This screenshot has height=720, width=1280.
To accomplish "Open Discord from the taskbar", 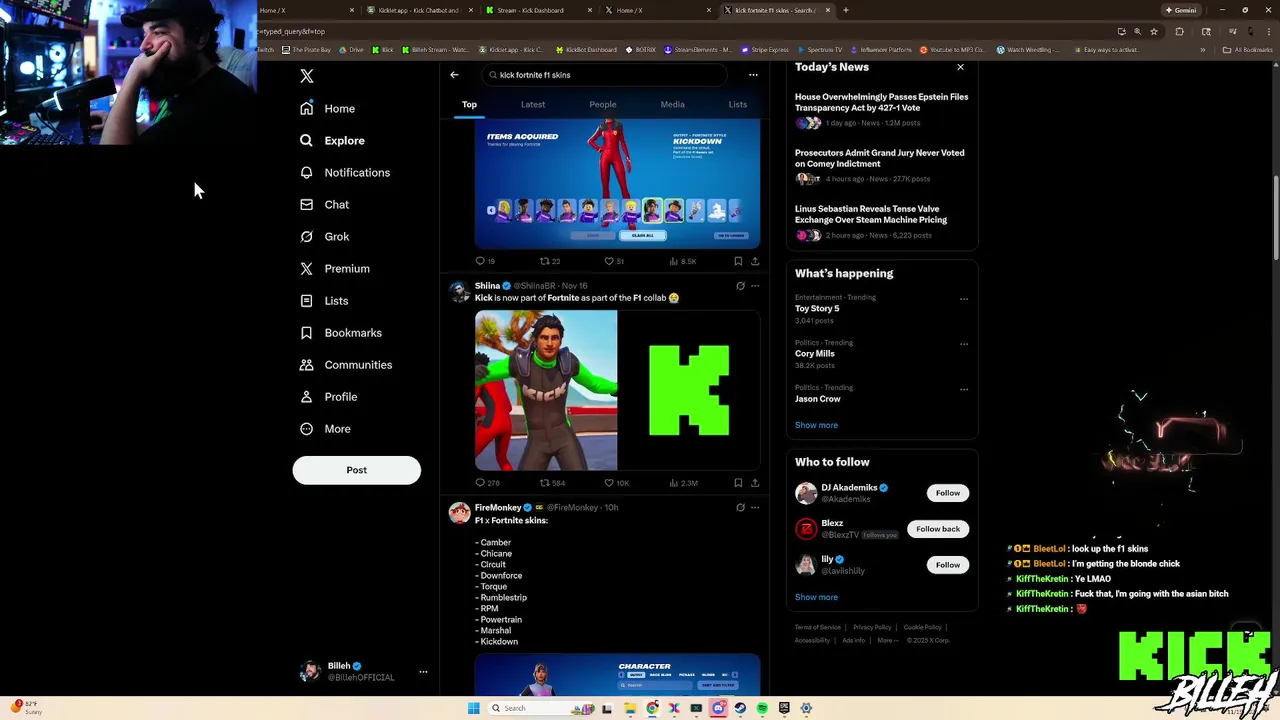I will [718, 708].
